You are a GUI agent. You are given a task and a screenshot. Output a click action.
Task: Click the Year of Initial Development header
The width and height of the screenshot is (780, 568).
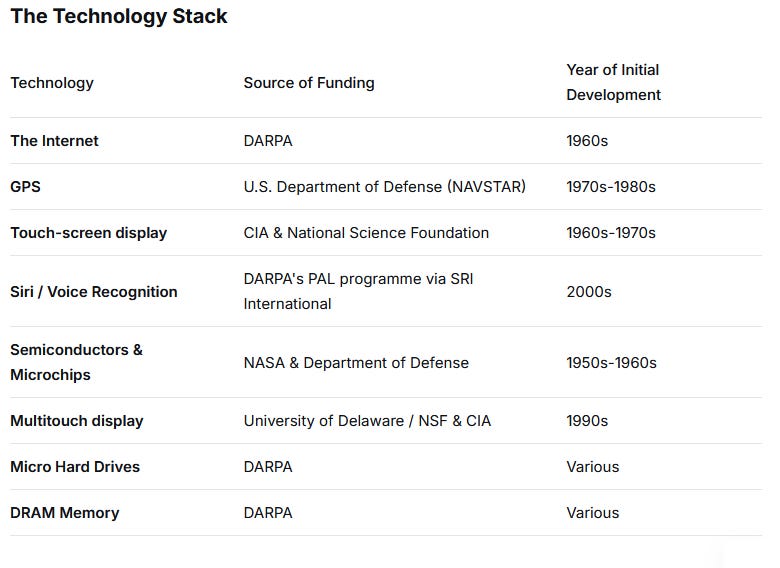[x=613, y=82]
